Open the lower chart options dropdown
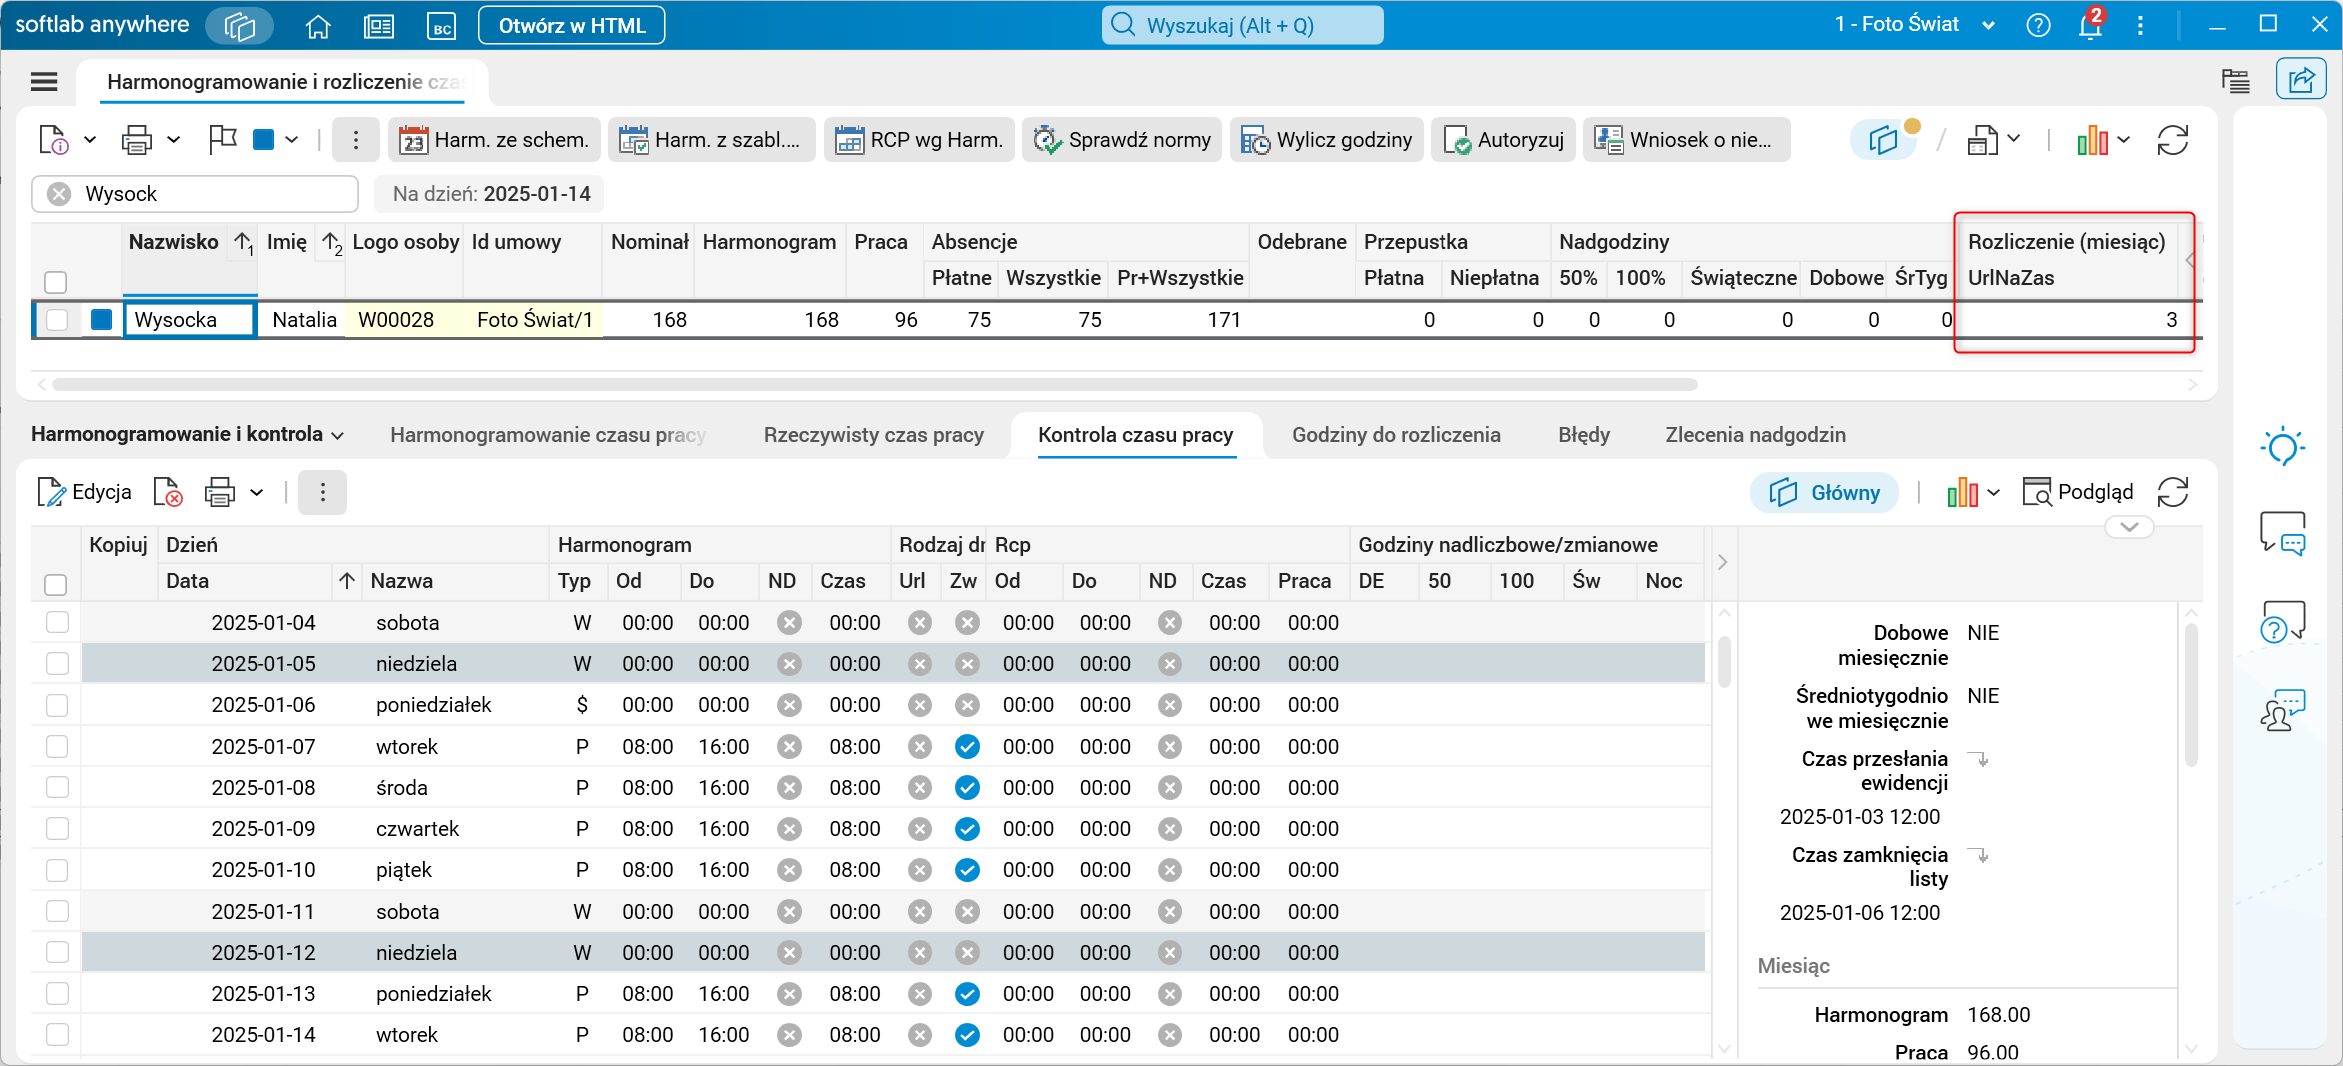Image resolution: width=2343 pixels, height=1066 pixels. [1994, 492]
